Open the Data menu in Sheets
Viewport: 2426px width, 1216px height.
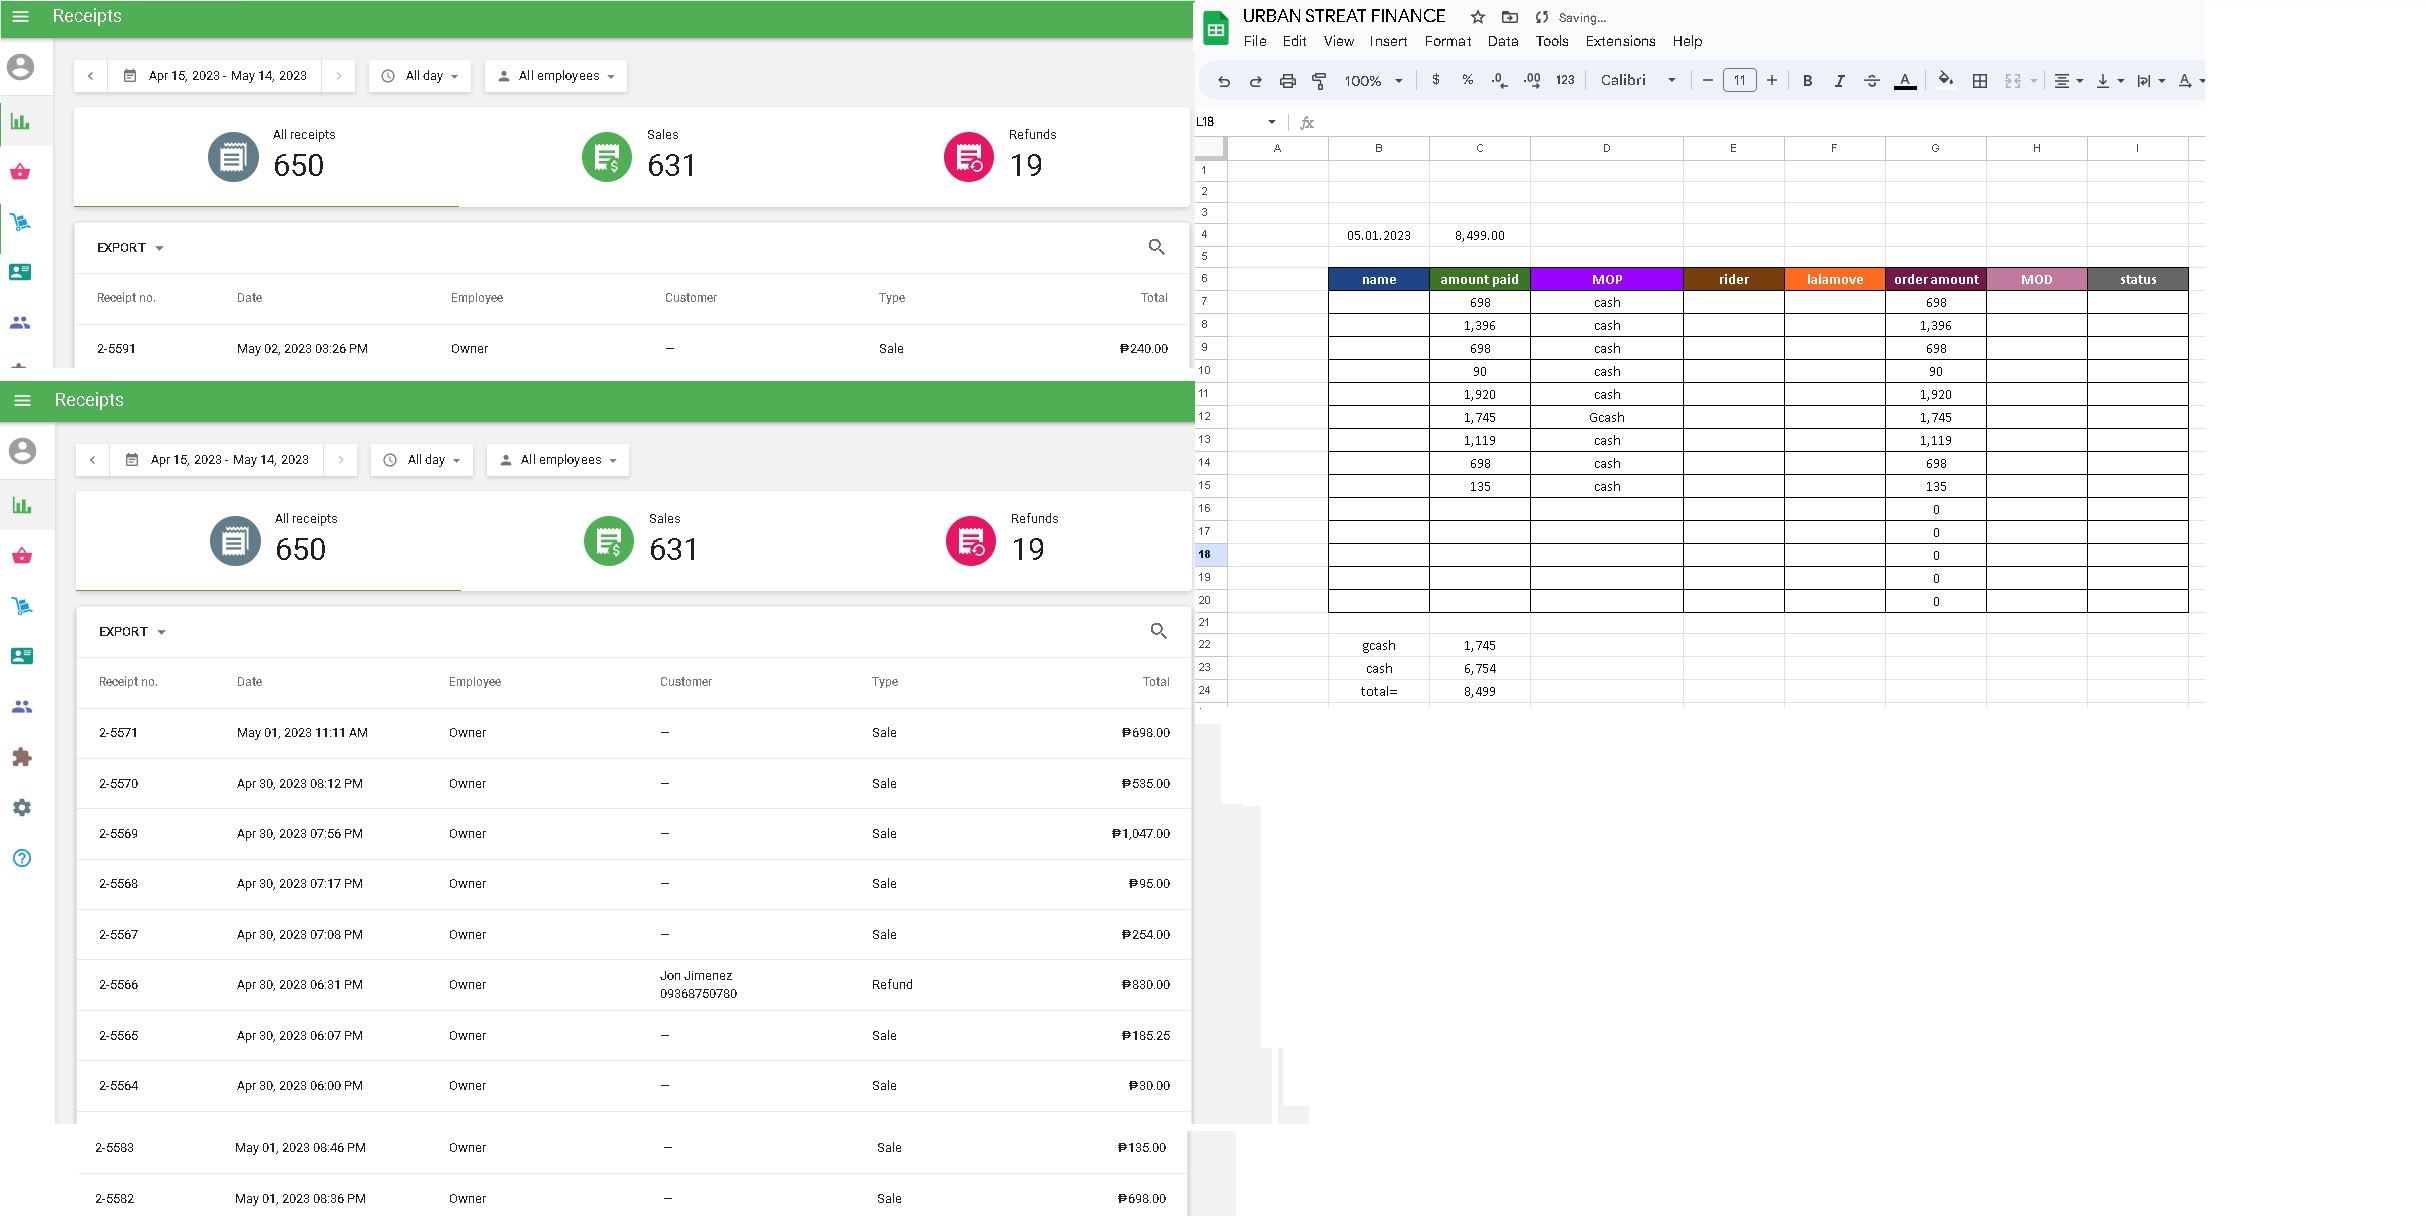pyautogui.click(x=1503, y=41)
